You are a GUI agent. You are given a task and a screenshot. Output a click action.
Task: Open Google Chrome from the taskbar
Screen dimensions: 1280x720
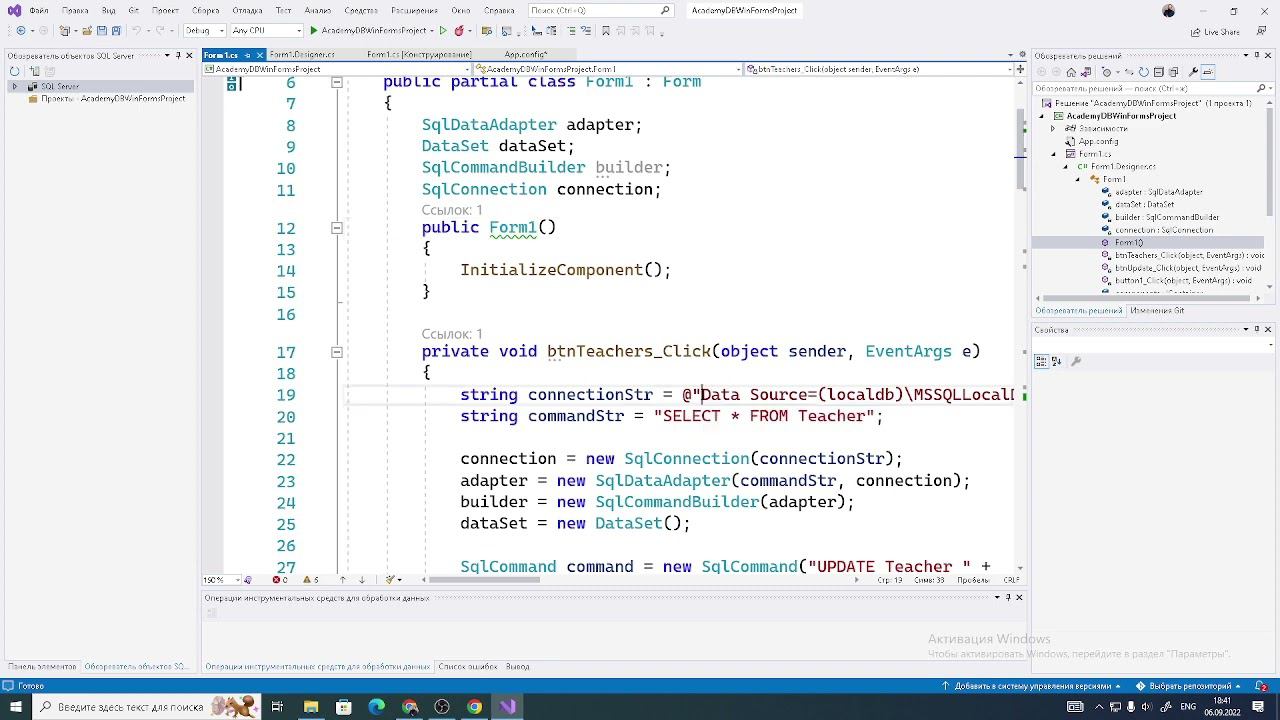(x=474, y=707)
